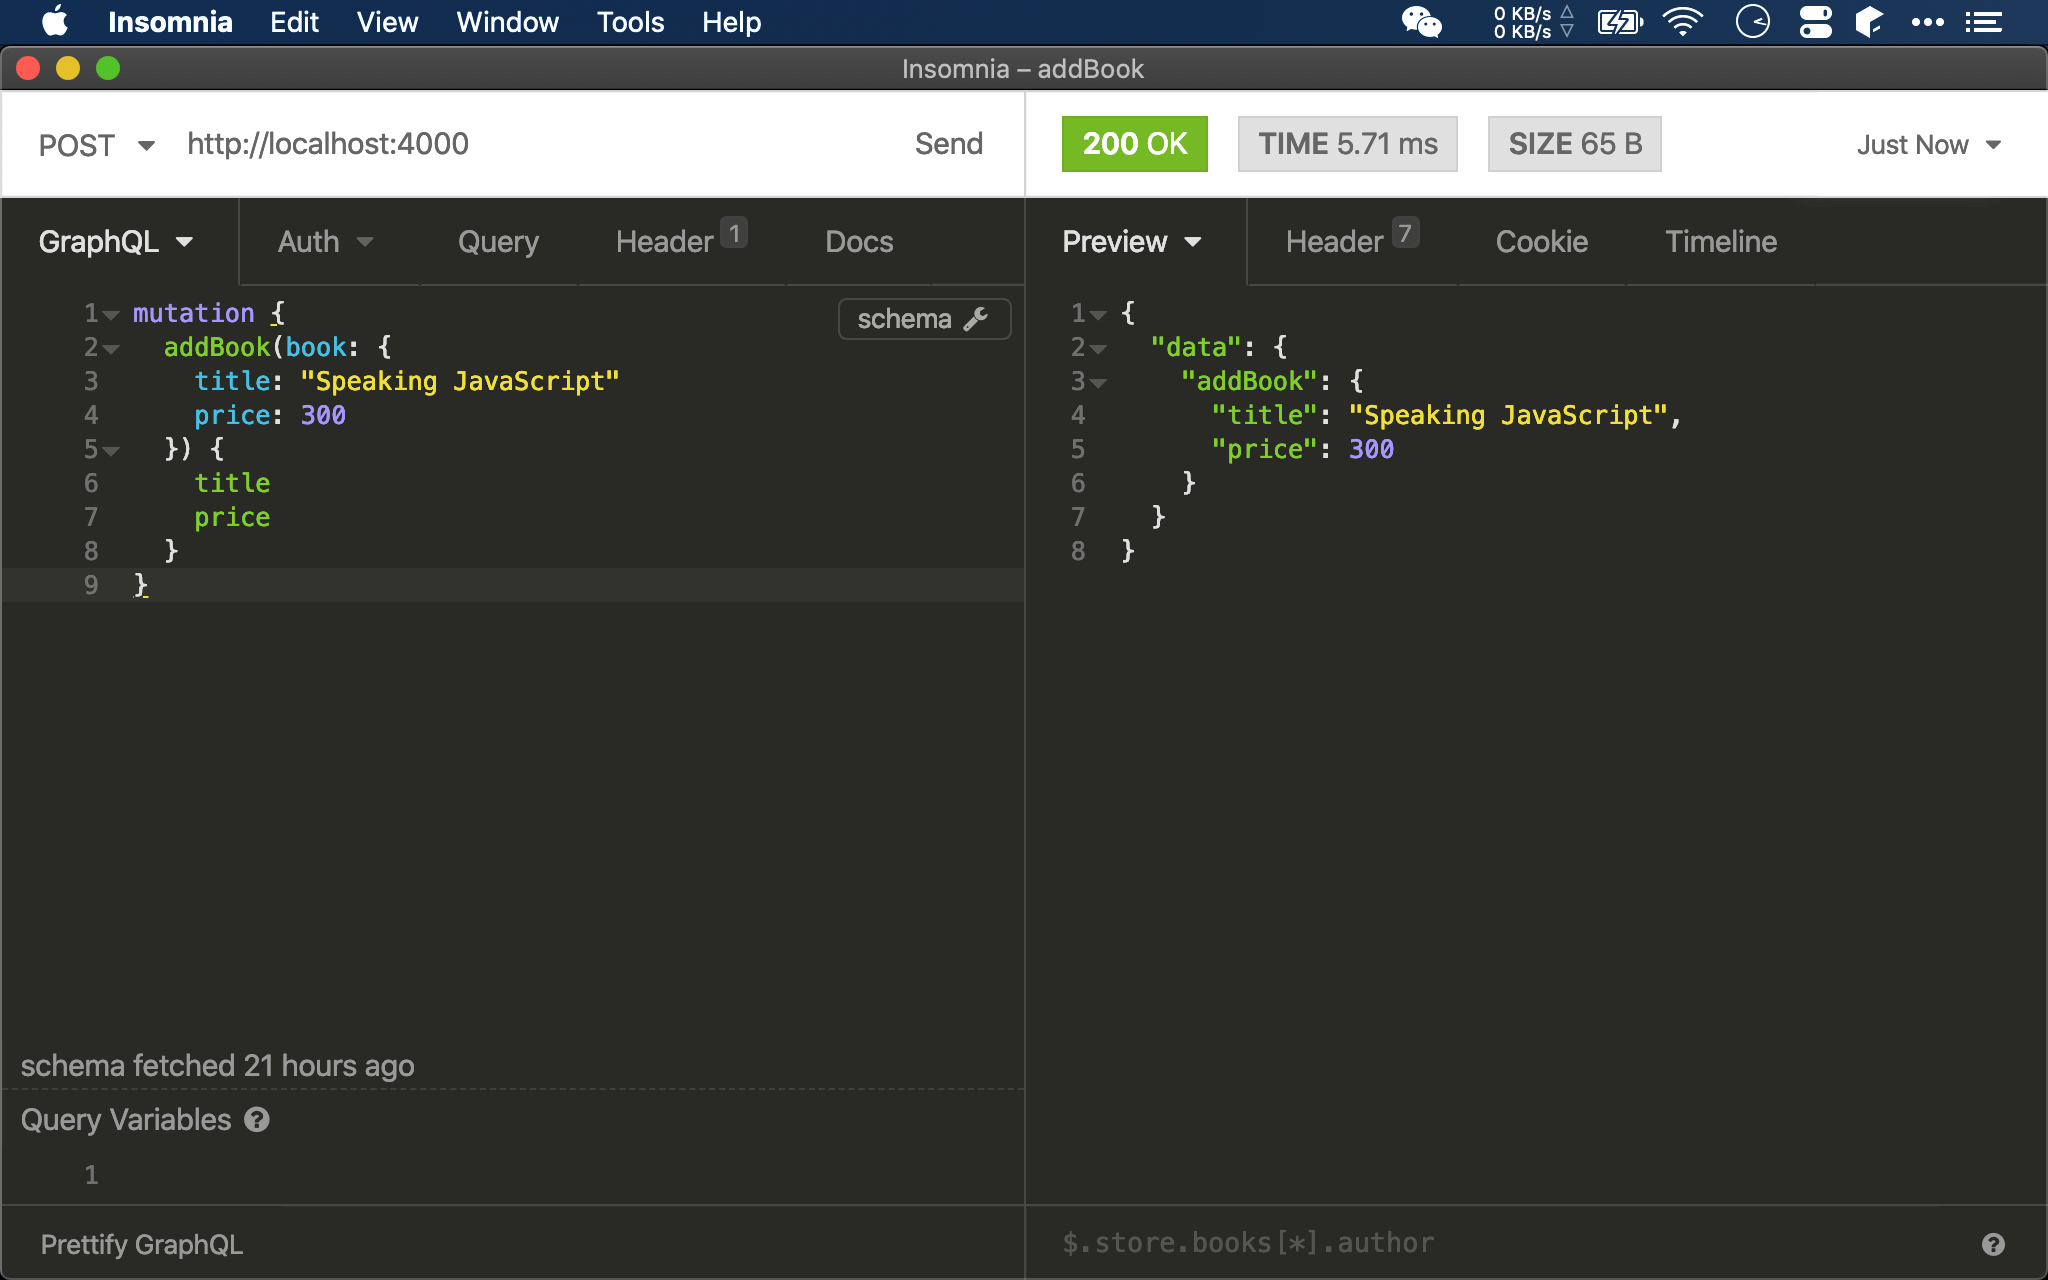The height and width of the screenshot is (1280, 2048).
Task: Open the POST method dropdown
Action: pyautogui.click(x=97, y=145)
